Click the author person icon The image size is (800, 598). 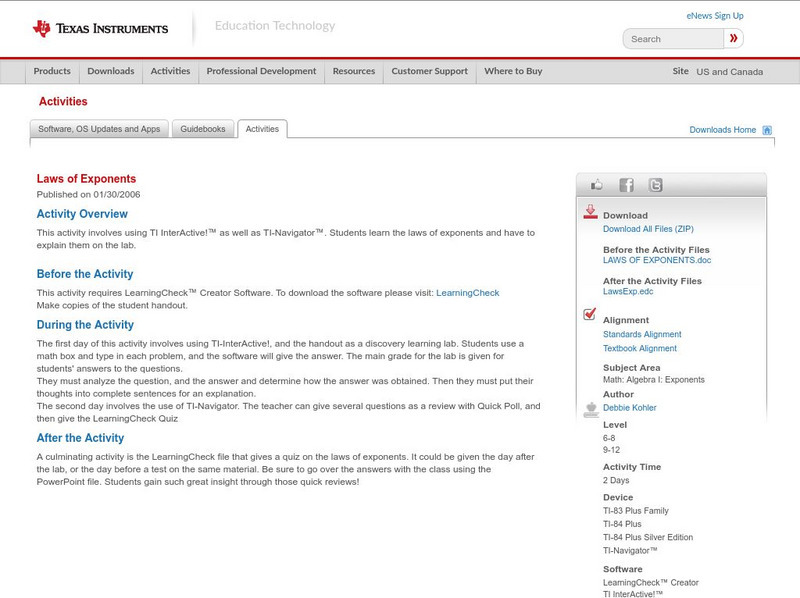click(592, 406)
